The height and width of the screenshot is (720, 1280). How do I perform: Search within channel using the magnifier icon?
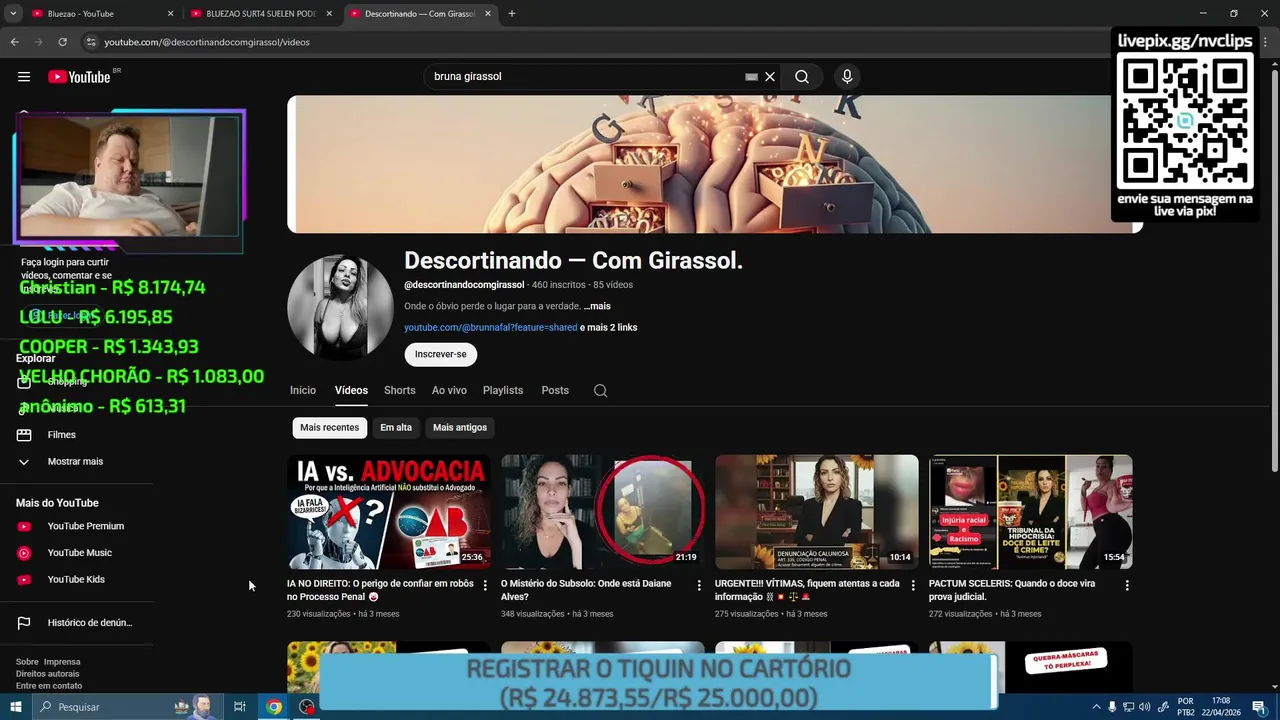coord(600,391)
